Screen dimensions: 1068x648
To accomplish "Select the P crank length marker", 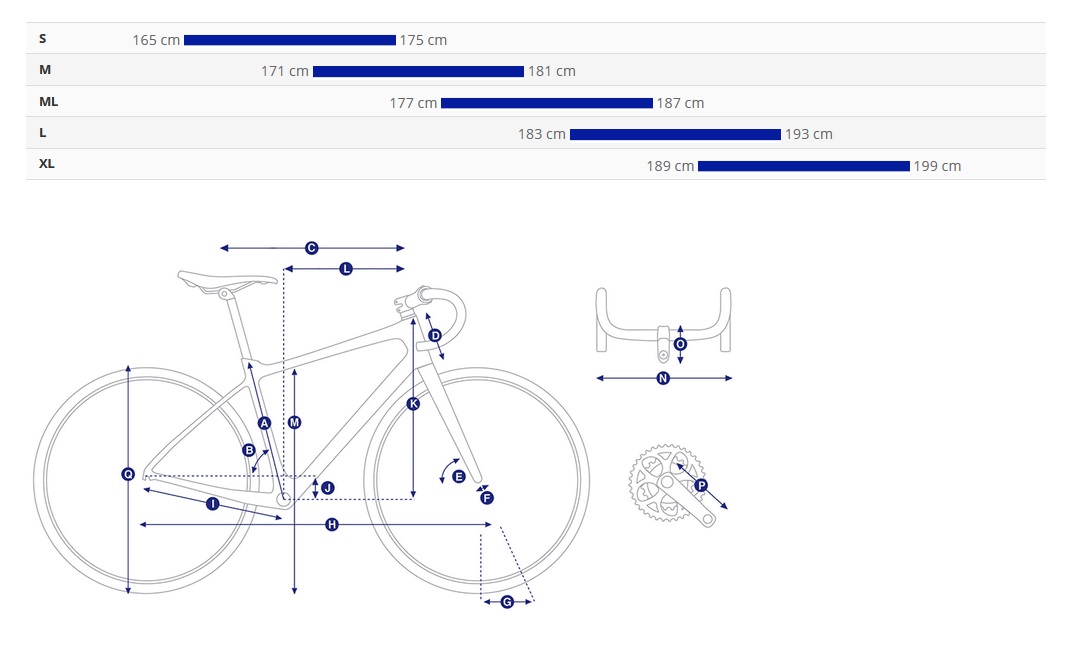I will (701, 485).
